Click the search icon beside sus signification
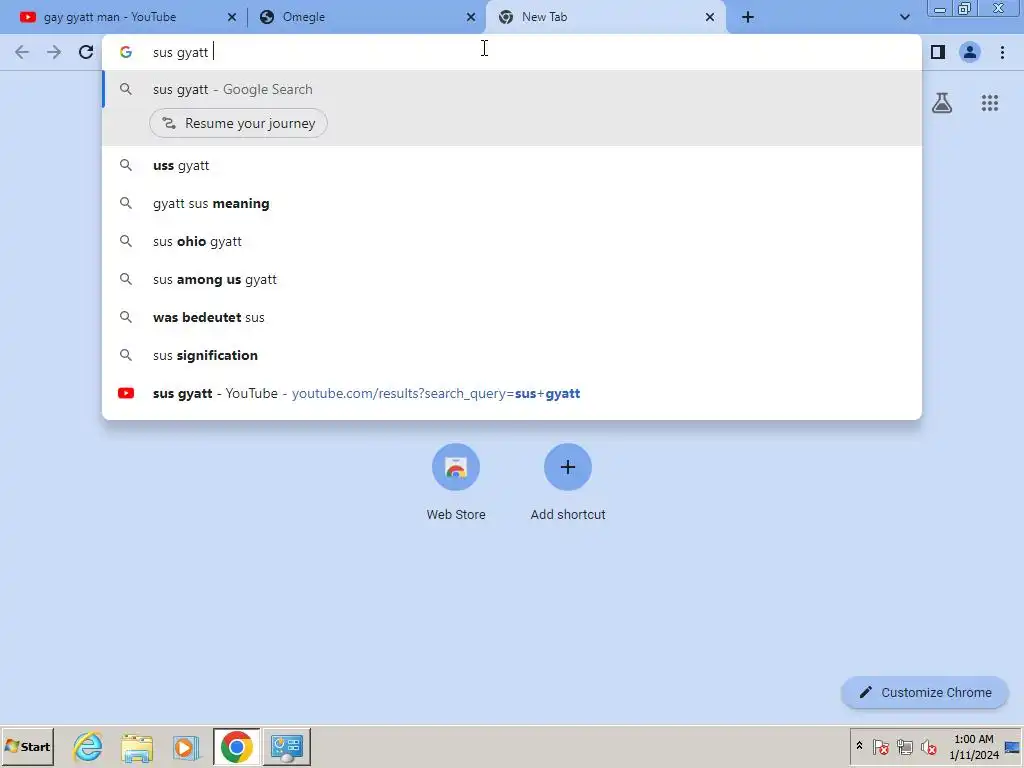 126,355
